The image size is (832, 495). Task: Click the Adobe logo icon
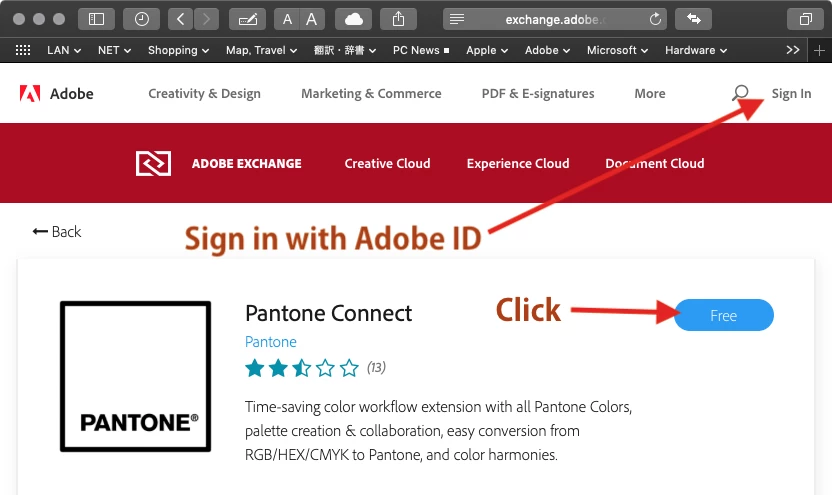(30, 93)
